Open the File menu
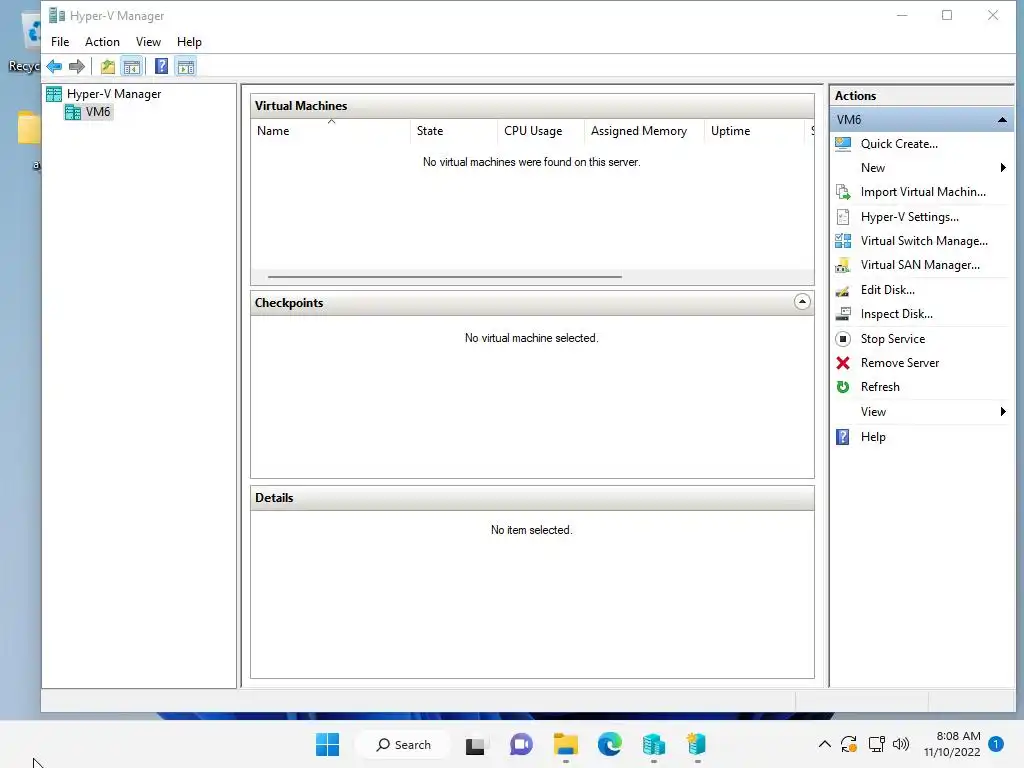The width and height of the screenshot is (1024, 768). coord(60,42)
